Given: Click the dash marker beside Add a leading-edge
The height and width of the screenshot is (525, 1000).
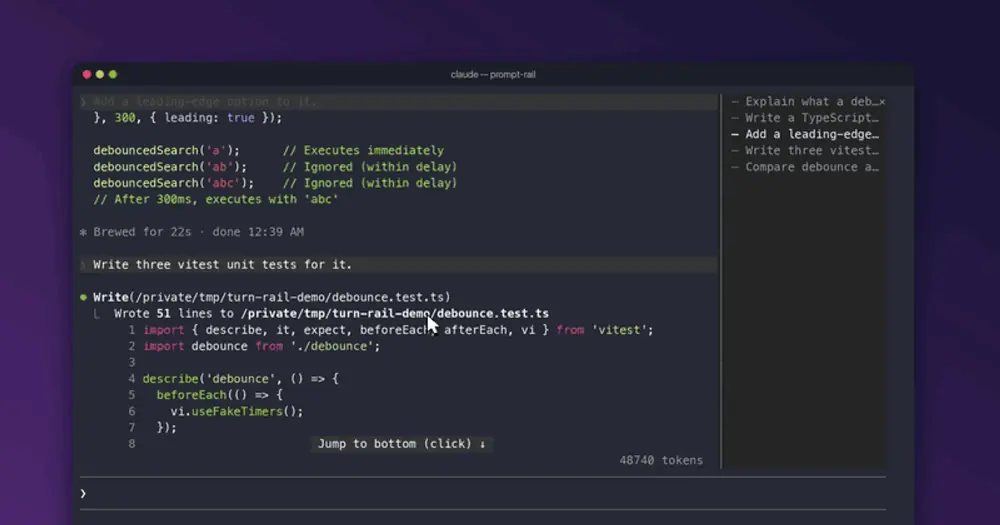Looking at the screenshot, I should click(x=735, y=135).
